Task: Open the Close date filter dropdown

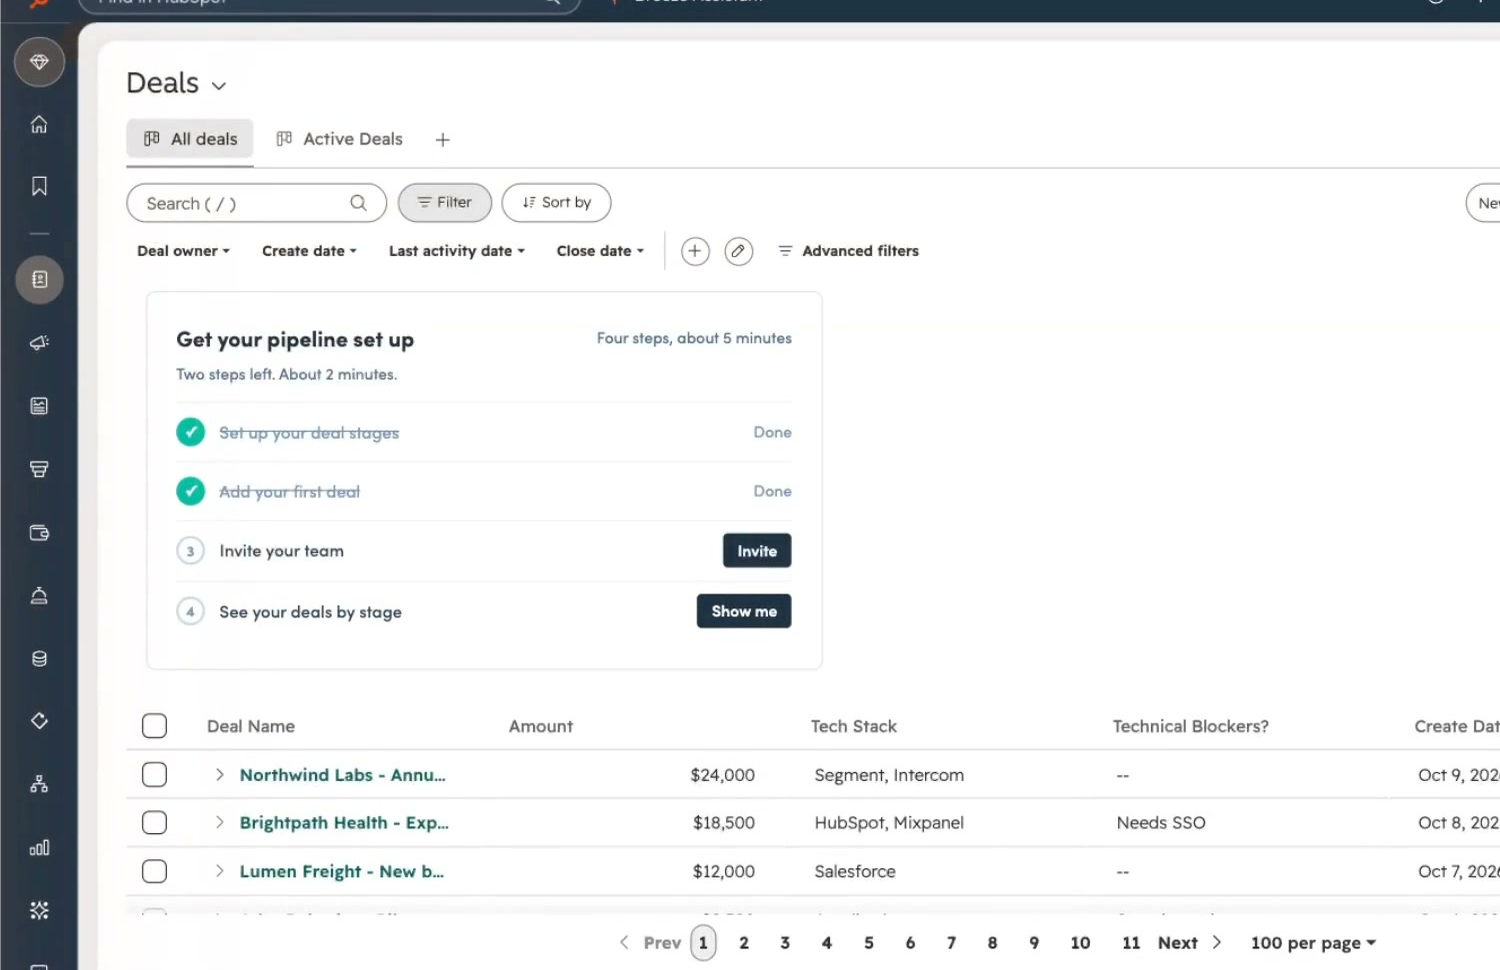Action: click(x=600, y=251)
